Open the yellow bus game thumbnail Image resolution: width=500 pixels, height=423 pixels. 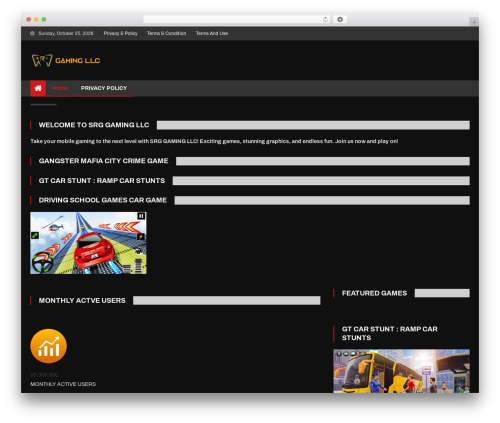(x=401, y=371)
